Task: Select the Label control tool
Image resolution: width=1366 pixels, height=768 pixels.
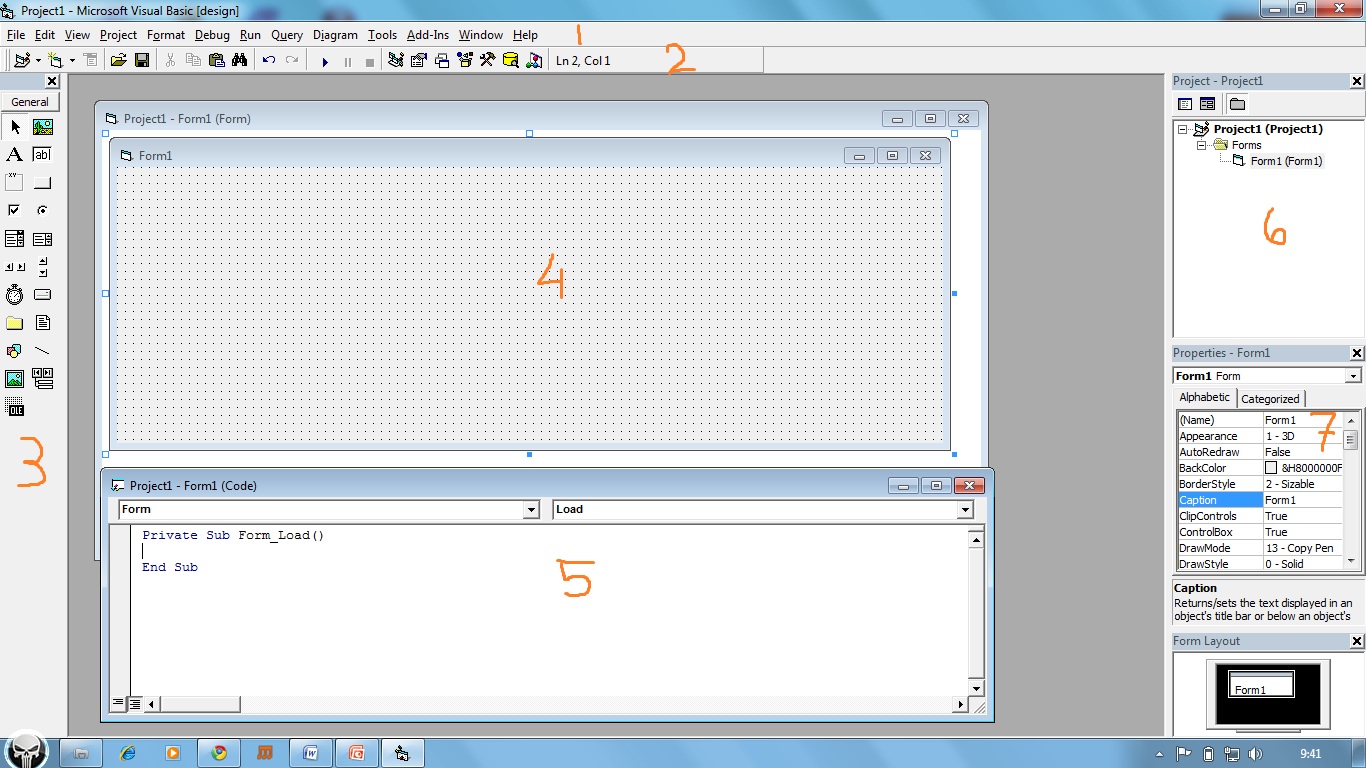Action: click(13, 154)
